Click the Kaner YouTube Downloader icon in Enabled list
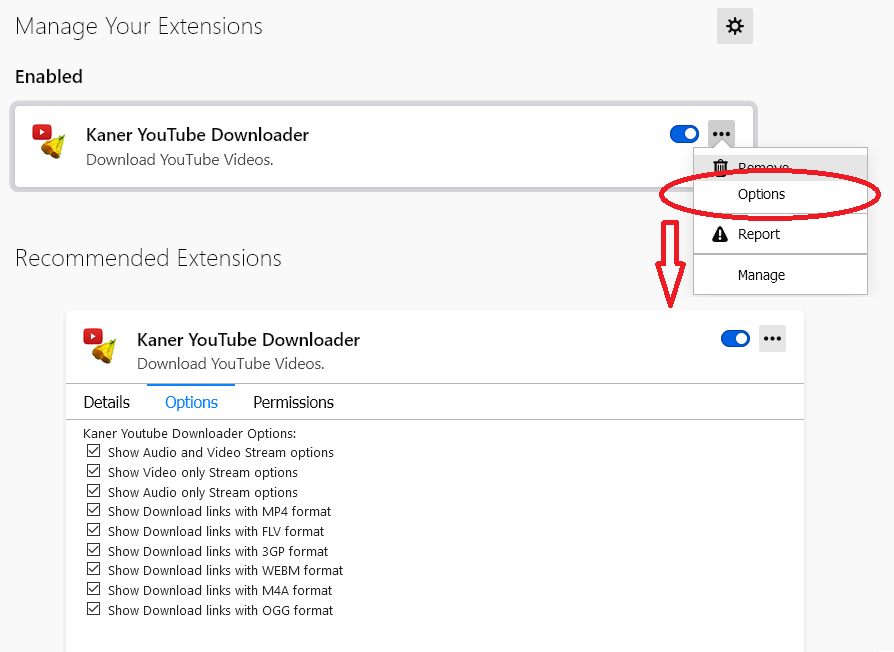 pos(48,141)
